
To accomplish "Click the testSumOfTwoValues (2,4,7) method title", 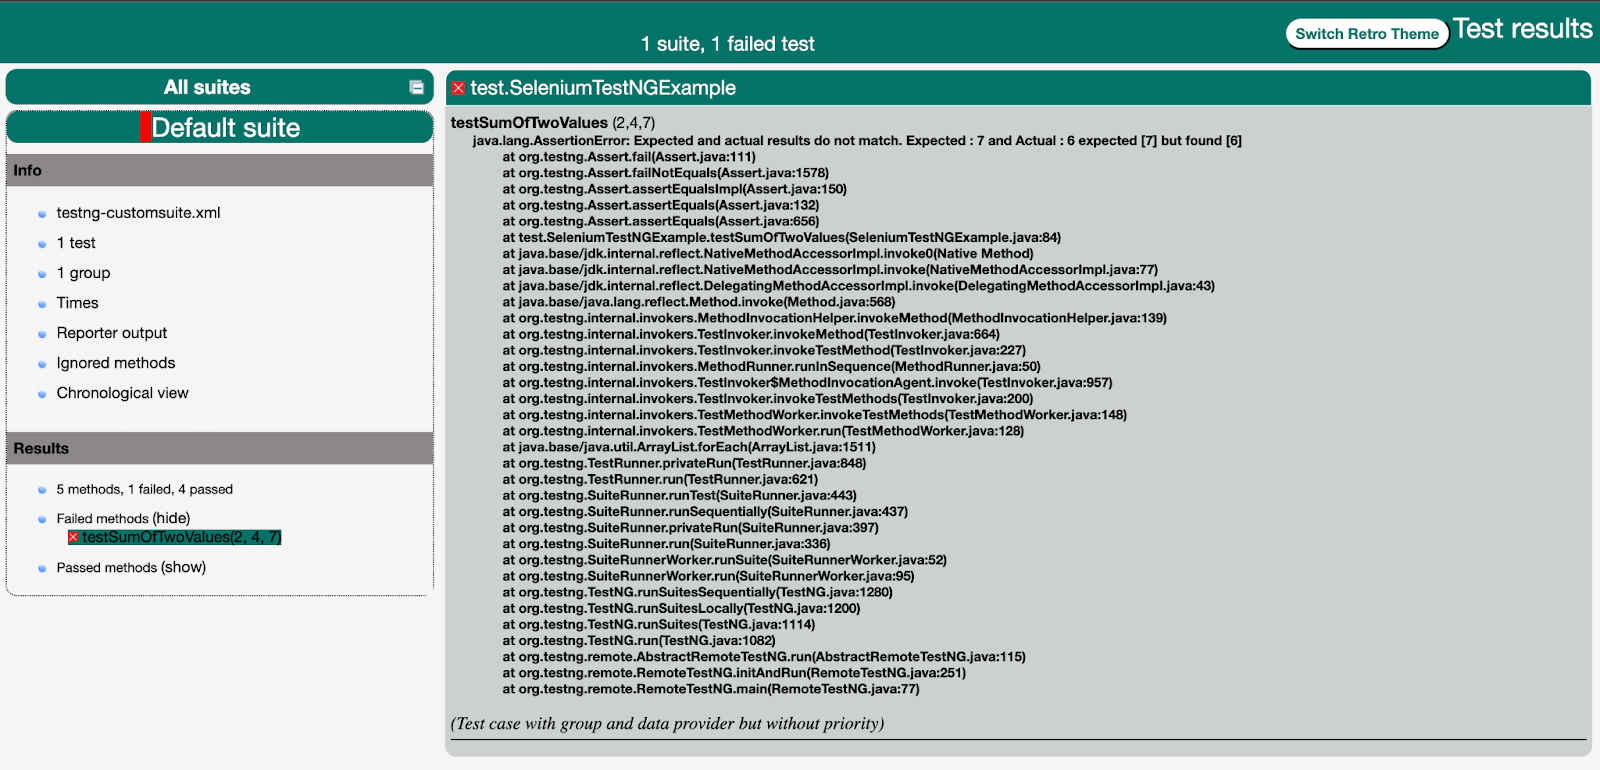I will pyautogui.click(x=553, y=123).
